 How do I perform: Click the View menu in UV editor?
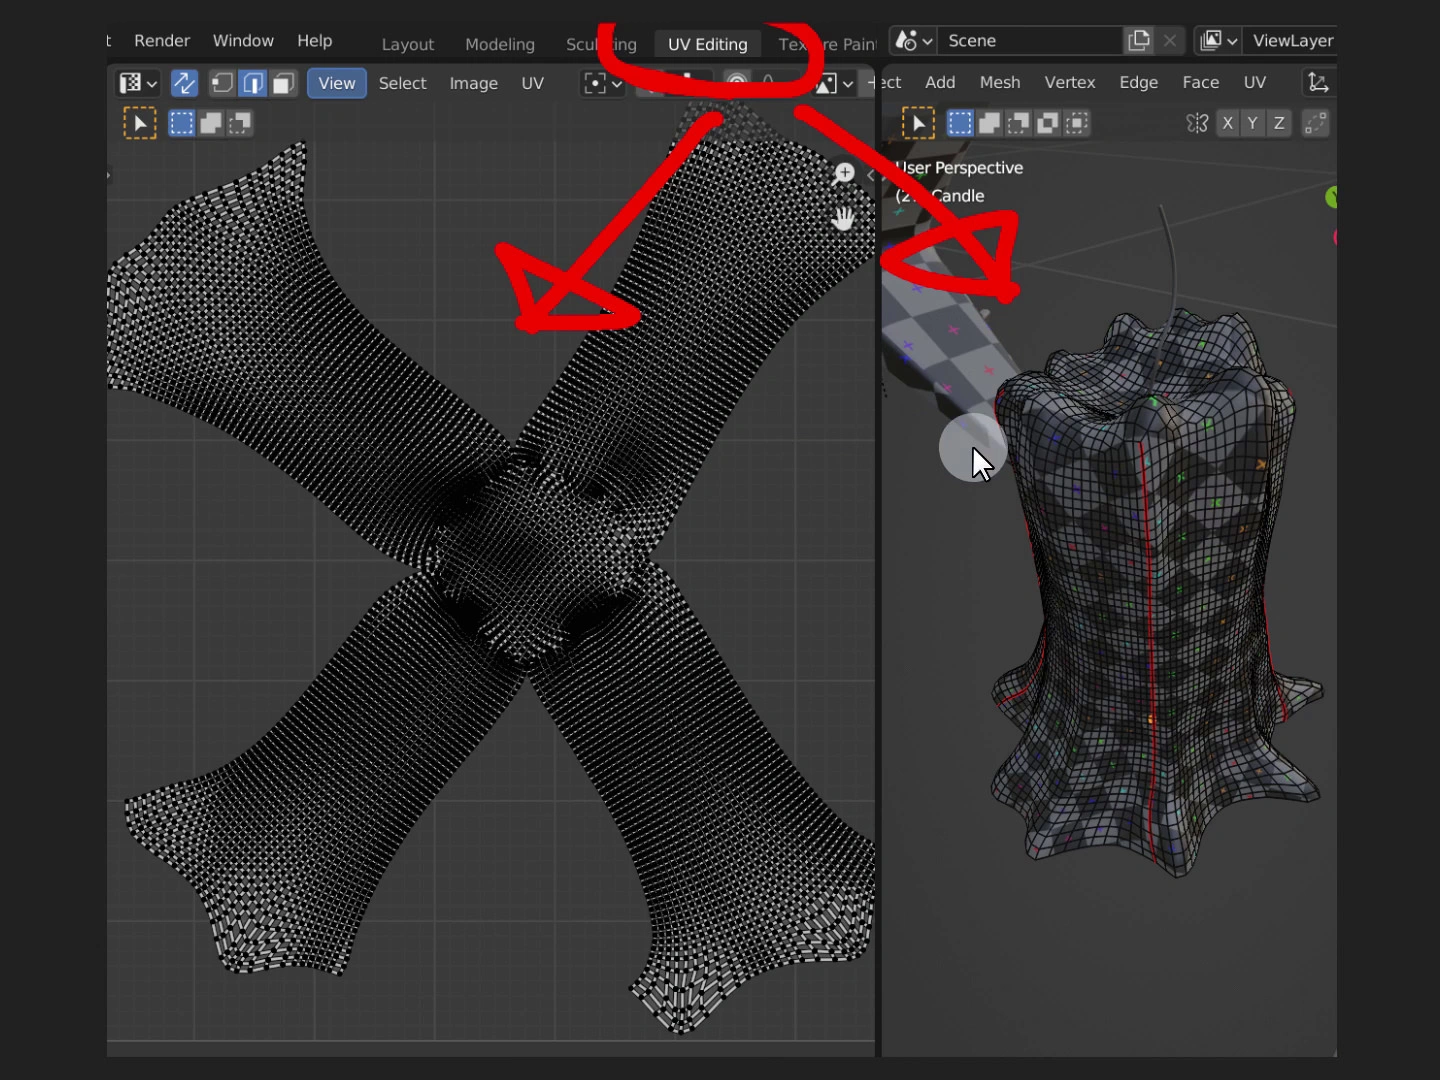coord(336,83)
